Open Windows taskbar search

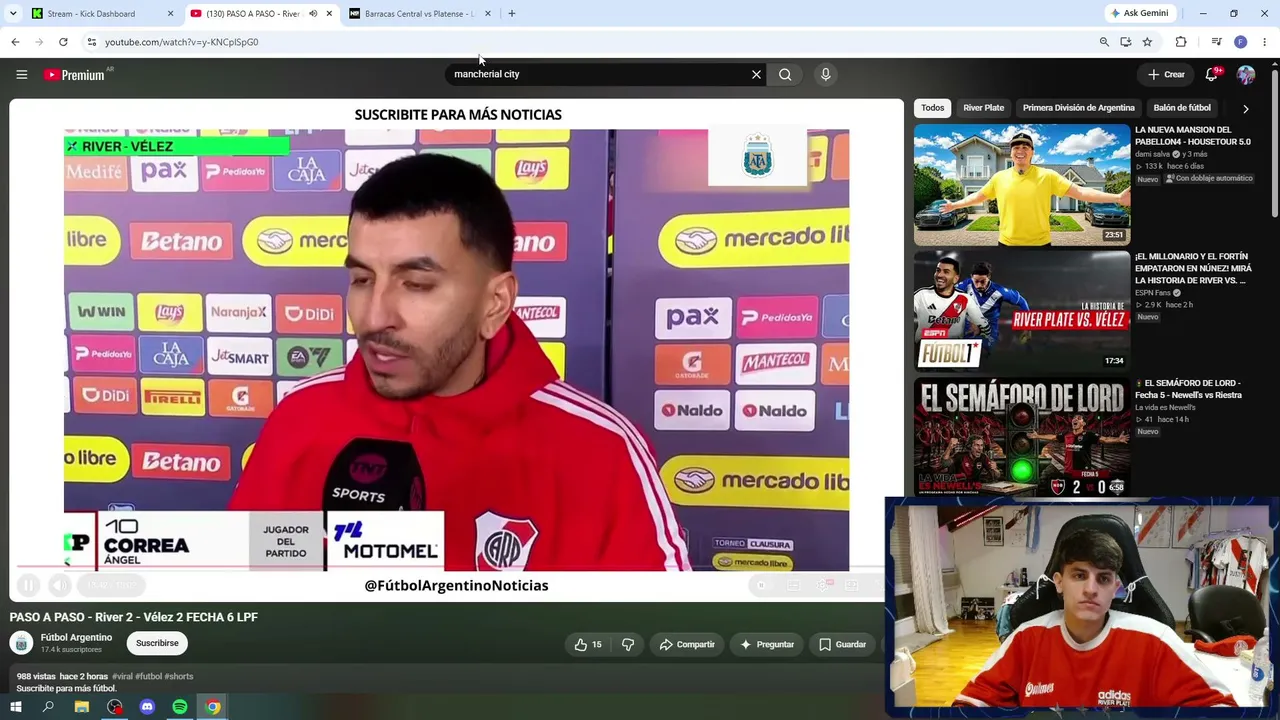(x=48, y=707)
